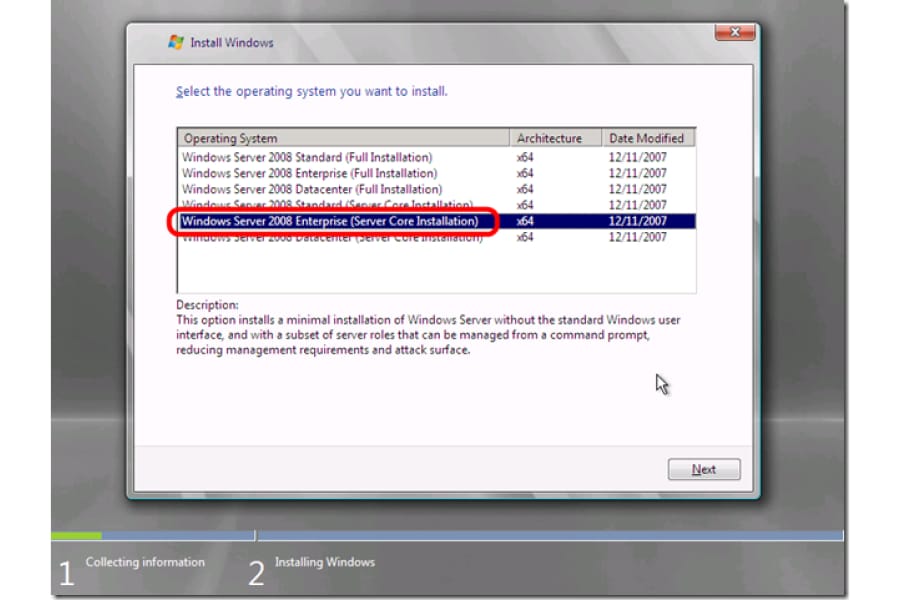Click 12/11/2007 in the Datacenter Full Installation row
900x600 pixels.
tap(637, 189)
